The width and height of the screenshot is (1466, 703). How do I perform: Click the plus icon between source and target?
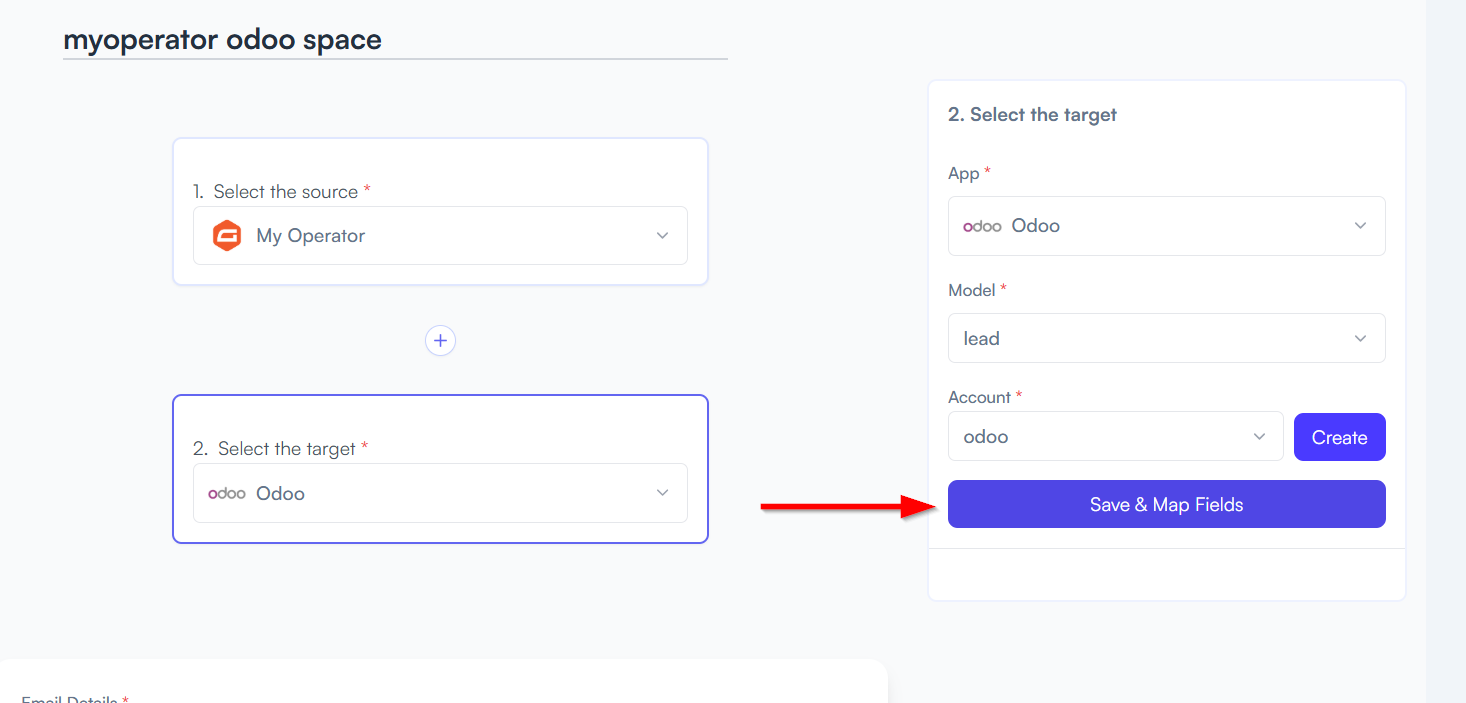[x=440, y=341]
